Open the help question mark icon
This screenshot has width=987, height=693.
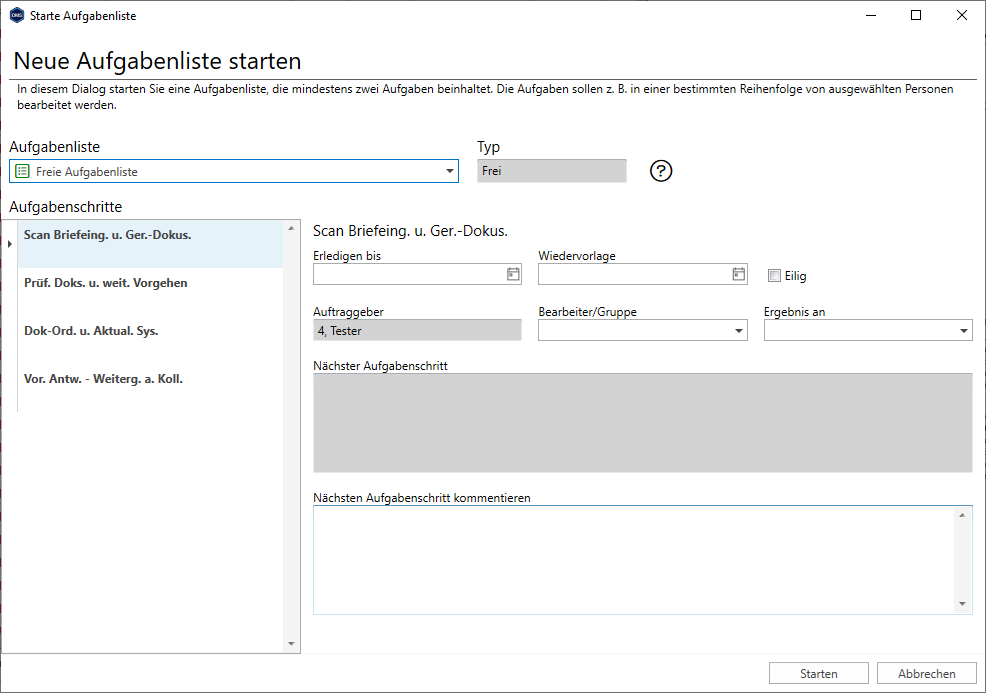point(660,171)
